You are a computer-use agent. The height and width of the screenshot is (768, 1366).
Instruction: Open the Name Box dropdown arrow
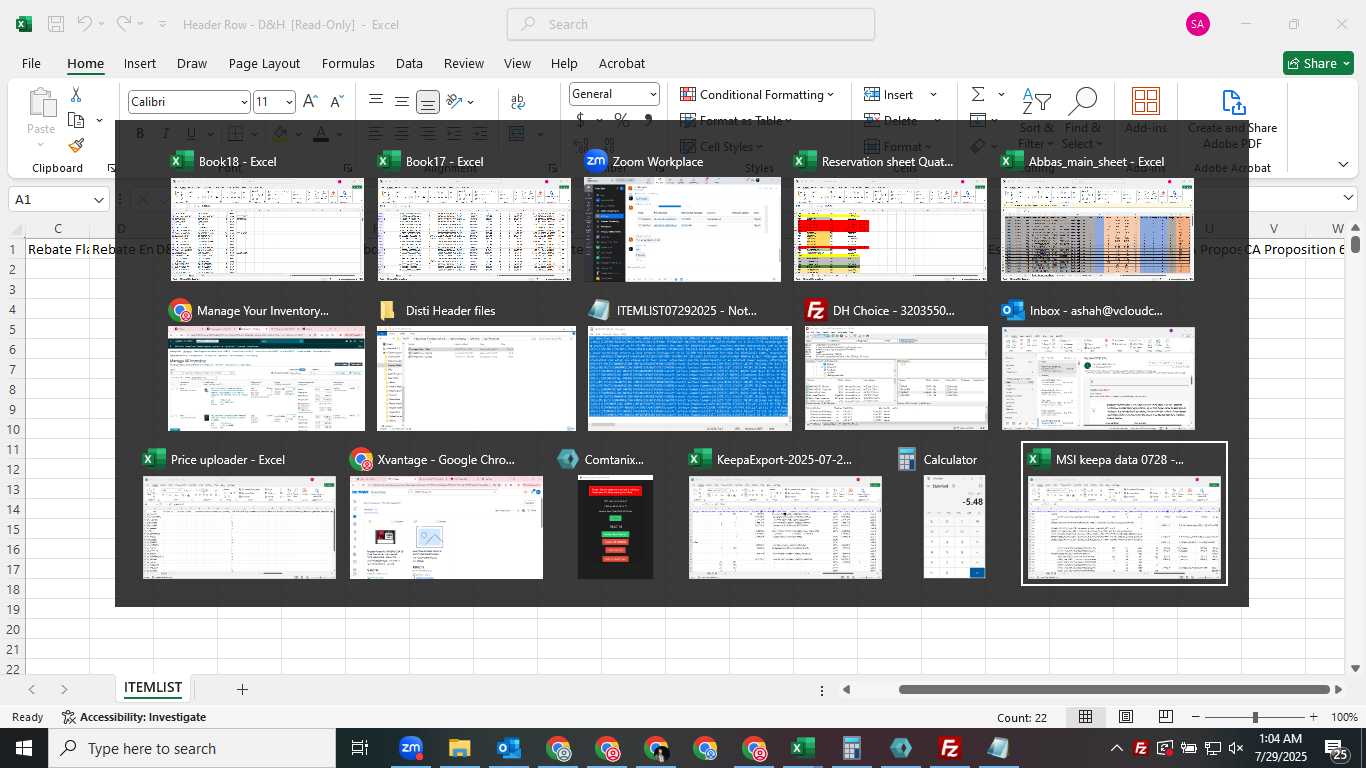click(x=98, y=200)
